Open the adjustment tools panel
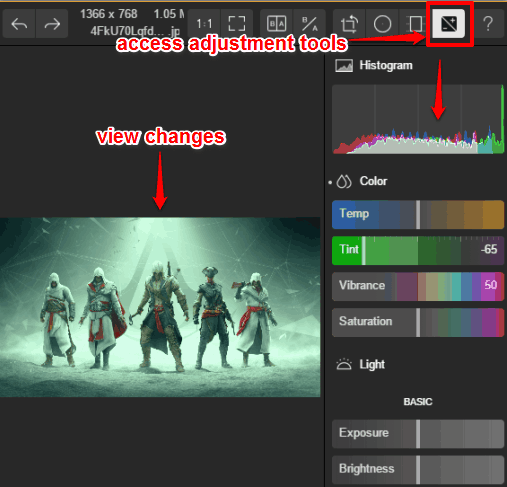The height and width of the screenshot is (487, 507). pyautogui.click(x=449, y=24)
